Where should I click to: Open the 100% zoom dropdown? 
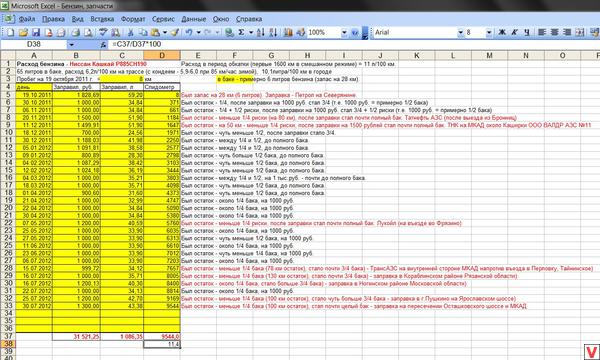pyautogui.click(x=344, y=33)
